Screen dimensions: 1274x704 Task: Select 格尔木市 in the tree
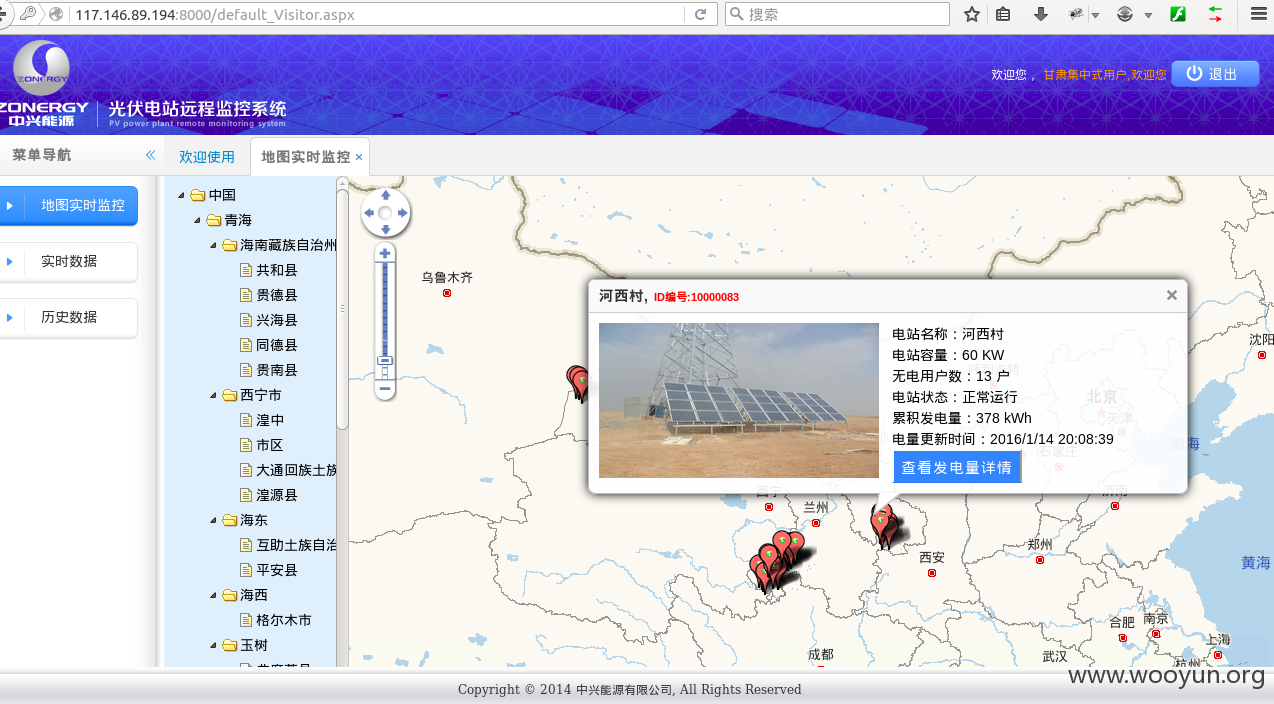[x=284, y=620]
